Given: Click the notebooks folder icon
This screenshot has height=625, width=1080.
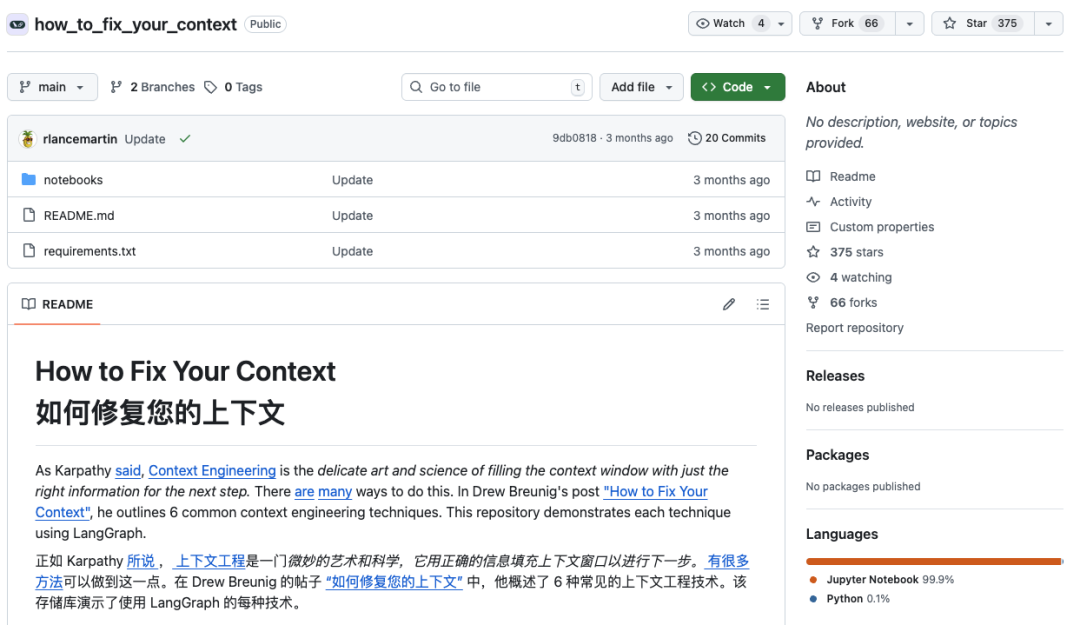Looking at the screenshot, I should 28,179.
